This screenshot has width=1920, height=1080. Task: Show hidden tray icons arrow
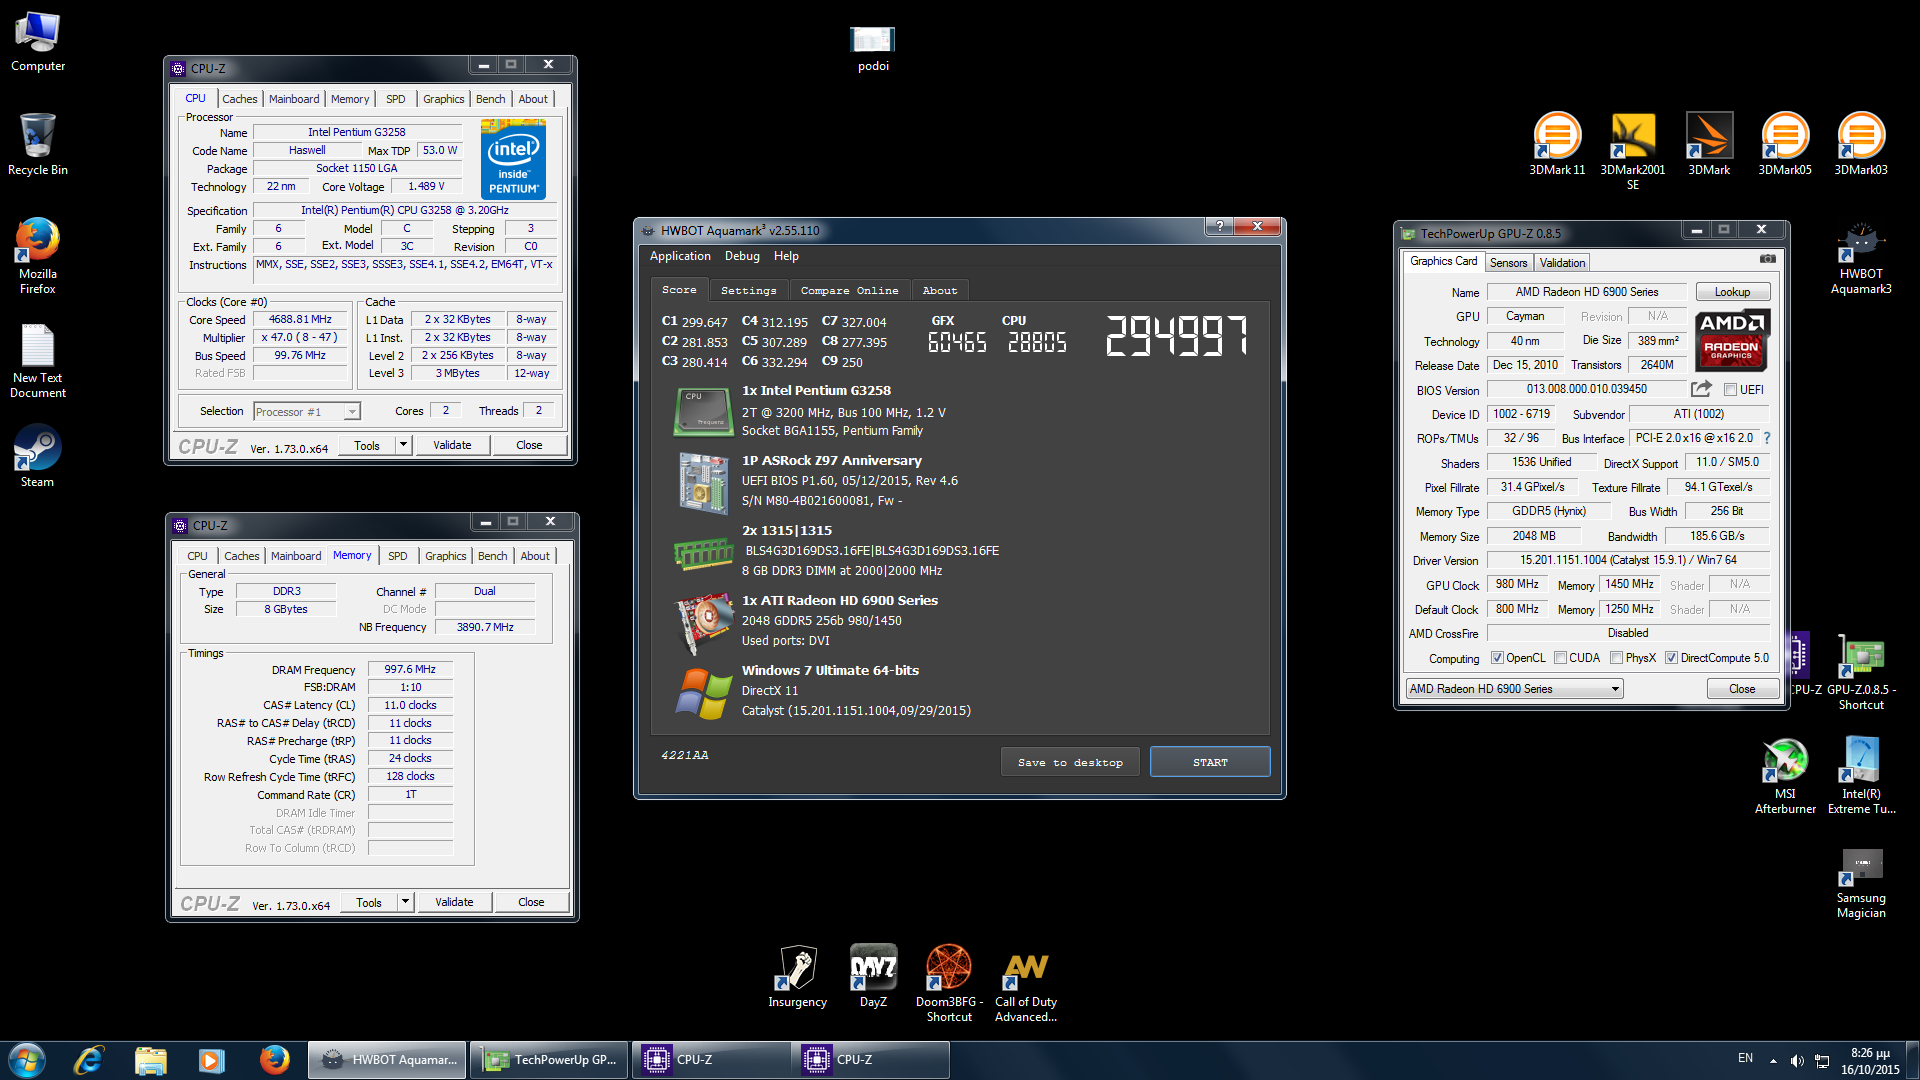[1773, 1061]
